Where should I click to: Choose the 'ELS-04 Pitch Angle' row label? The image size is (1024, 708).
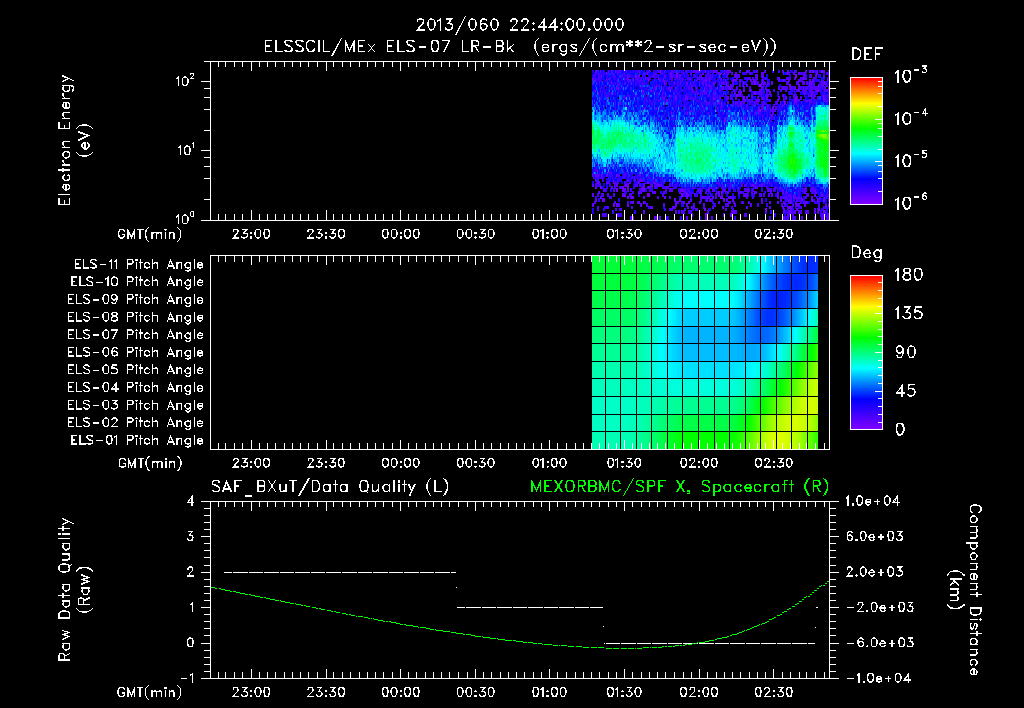click(135, 388)
